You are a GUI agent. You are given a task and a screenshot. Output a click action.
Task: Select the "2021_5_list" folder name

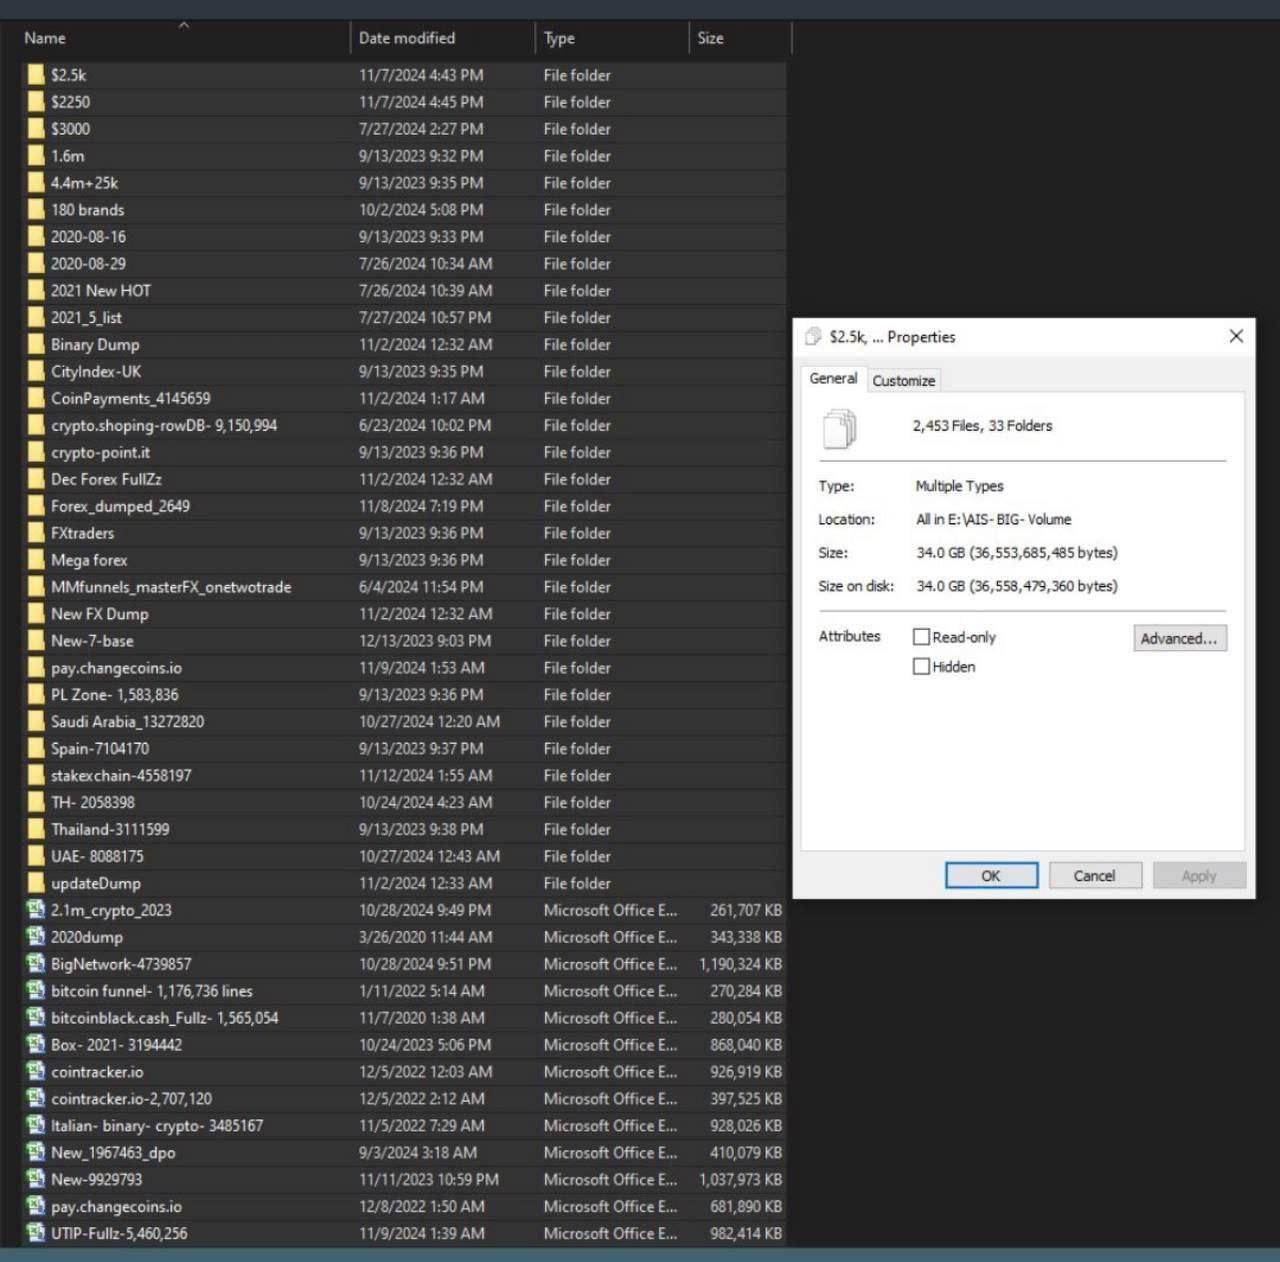click(87, 318)
